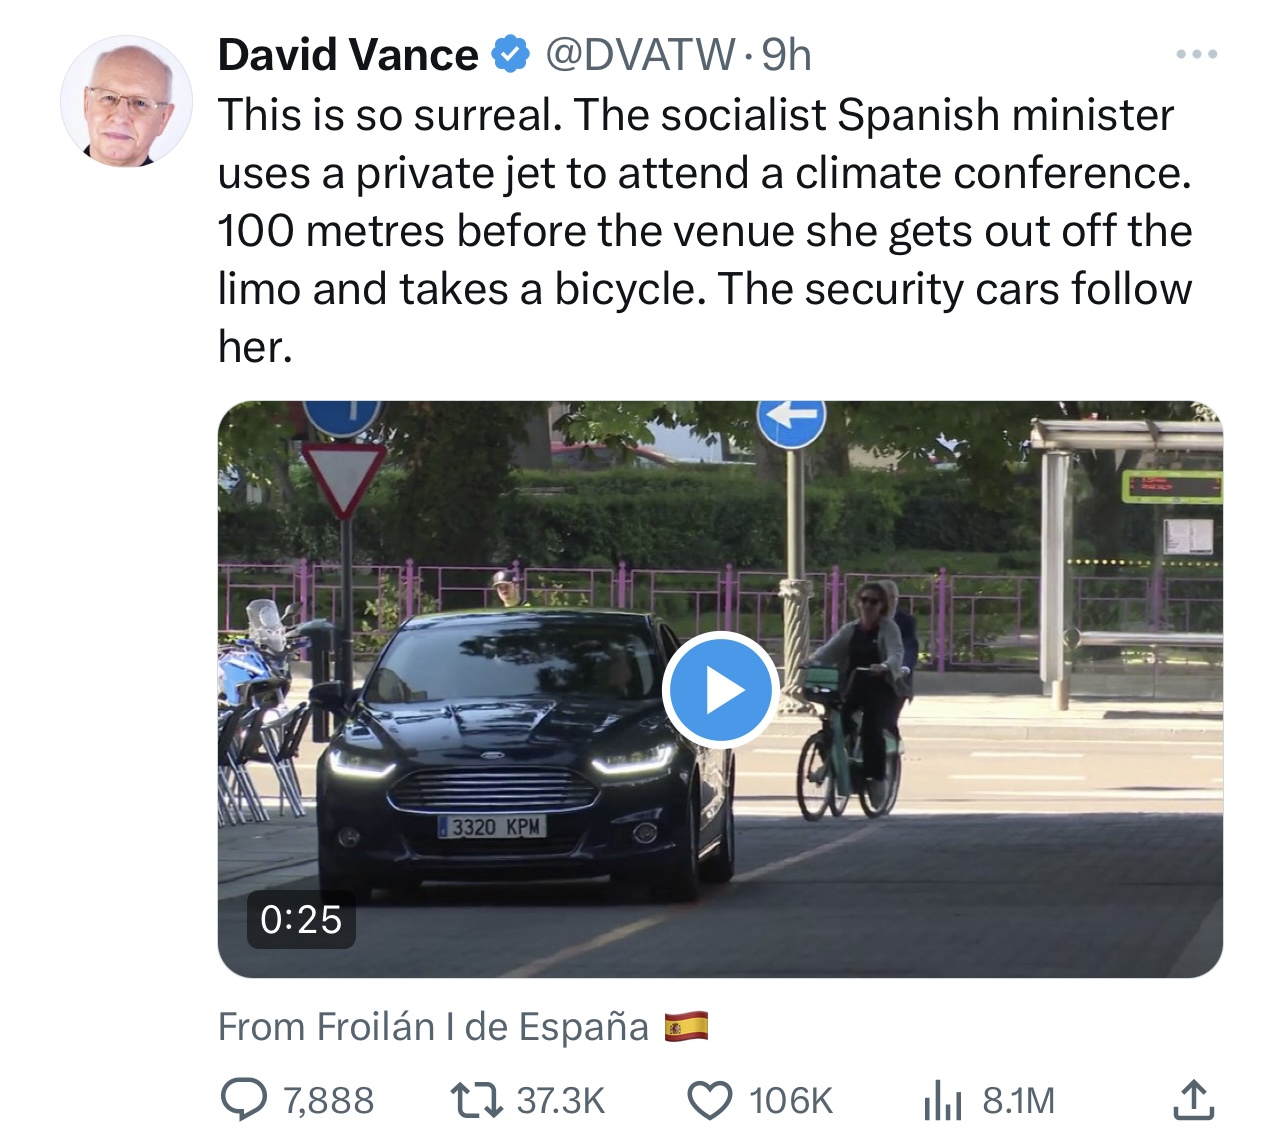1284x1139 pixels.
Task: Click the reply speech bubble icon
Action: coord(243,1101)
